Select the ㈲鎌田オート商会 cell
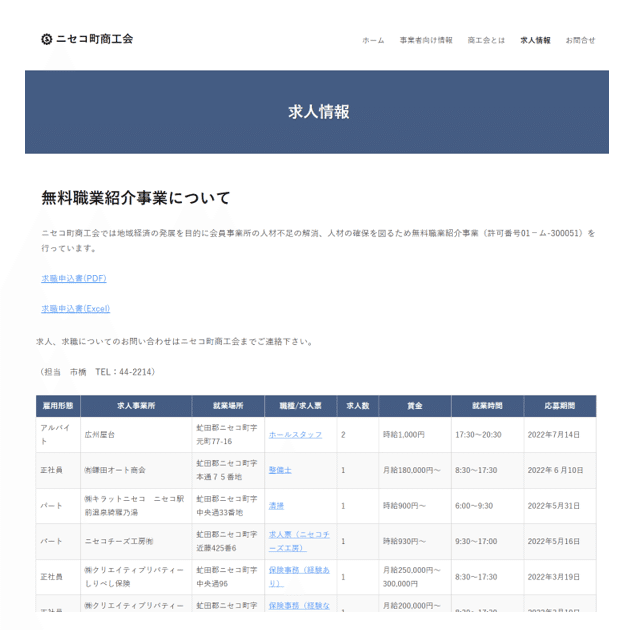This screenshot has height=630, width=623. point(136,470)
